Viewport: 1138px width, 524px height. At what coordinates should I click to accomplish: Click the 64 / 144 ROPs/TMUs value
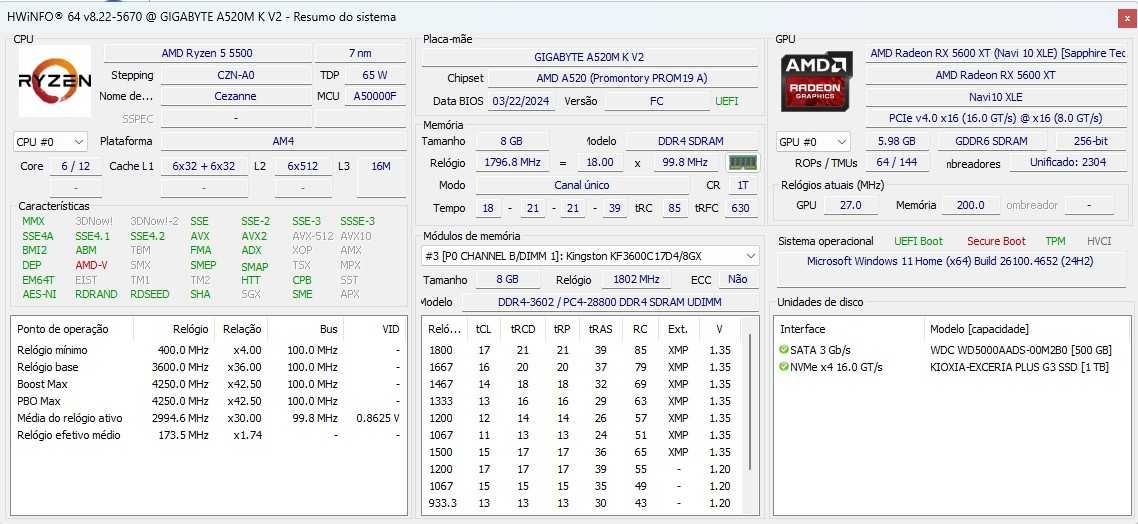(x=896, y=163)
